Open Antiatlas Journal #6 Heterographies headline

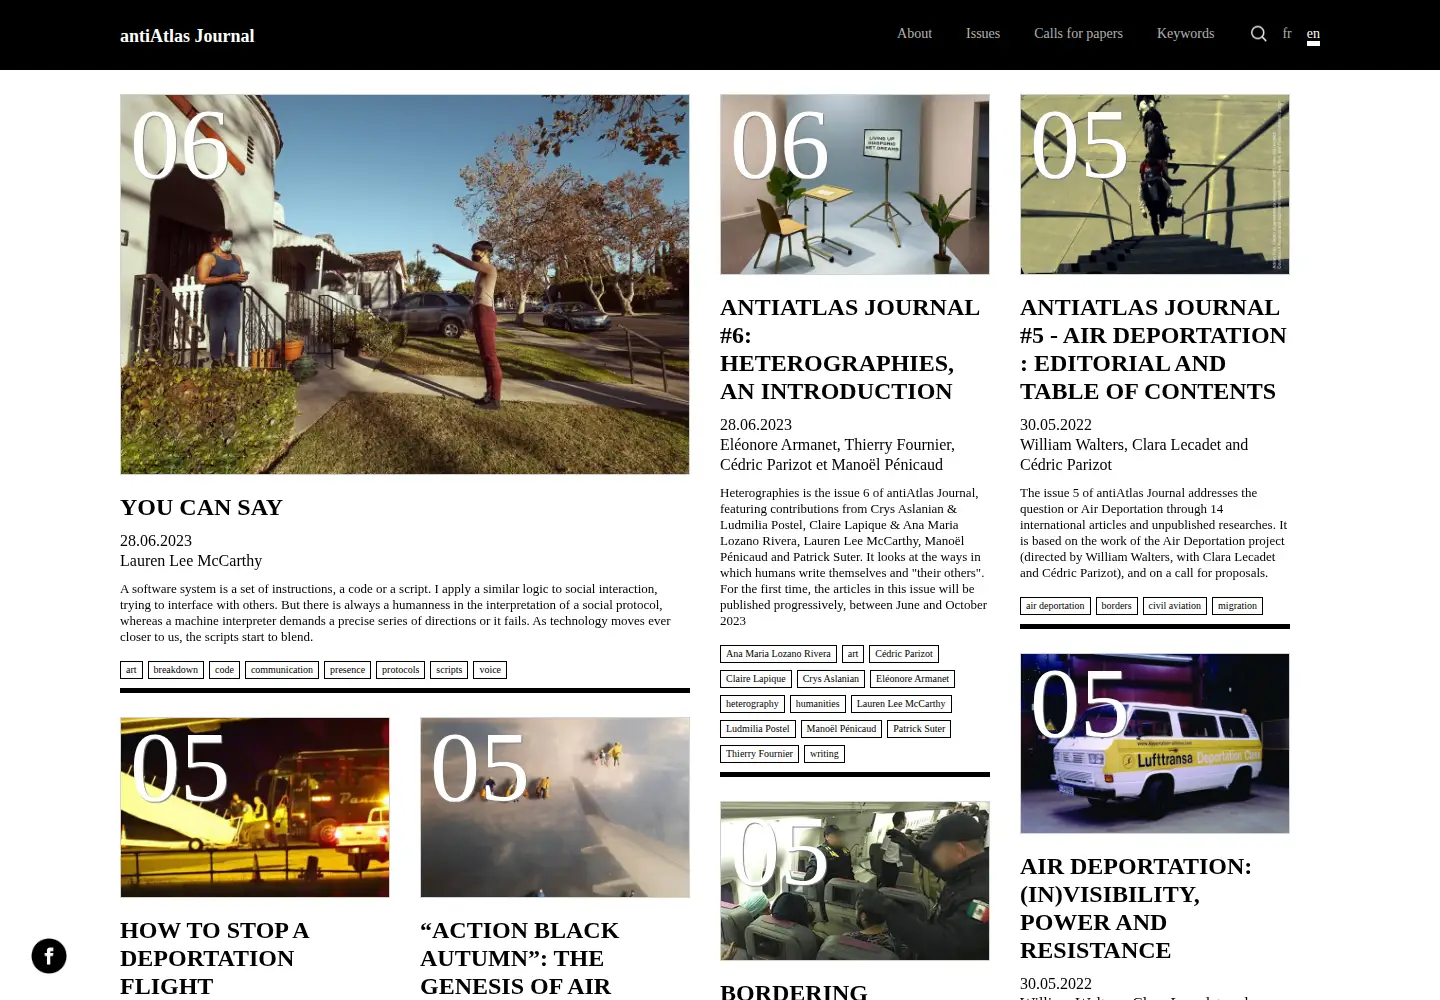coord(850,349)
